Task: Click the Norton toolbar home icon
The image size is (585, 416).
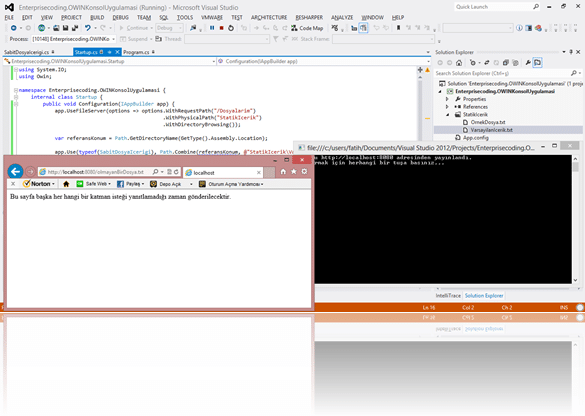Action: [x=66, y=184]
